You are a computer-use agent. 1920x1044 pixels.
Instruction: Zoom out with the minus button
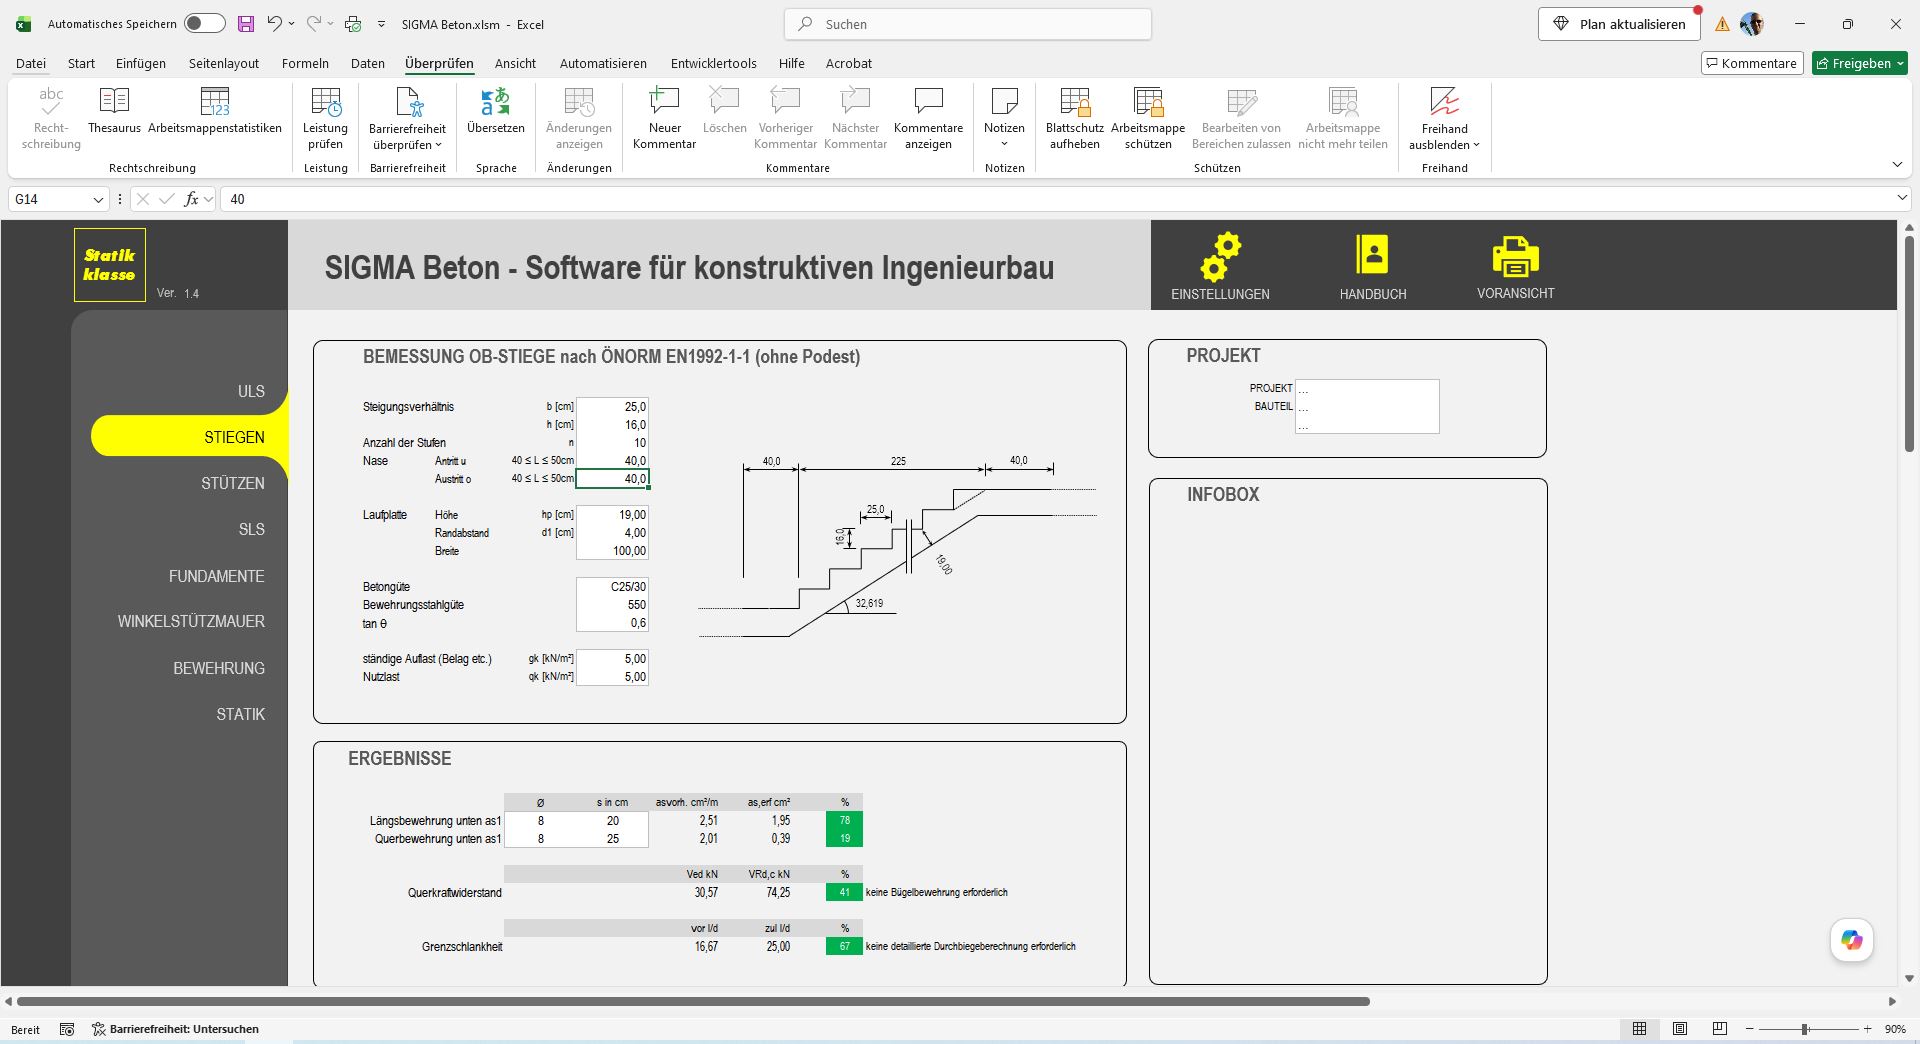coord(1749,1029)
